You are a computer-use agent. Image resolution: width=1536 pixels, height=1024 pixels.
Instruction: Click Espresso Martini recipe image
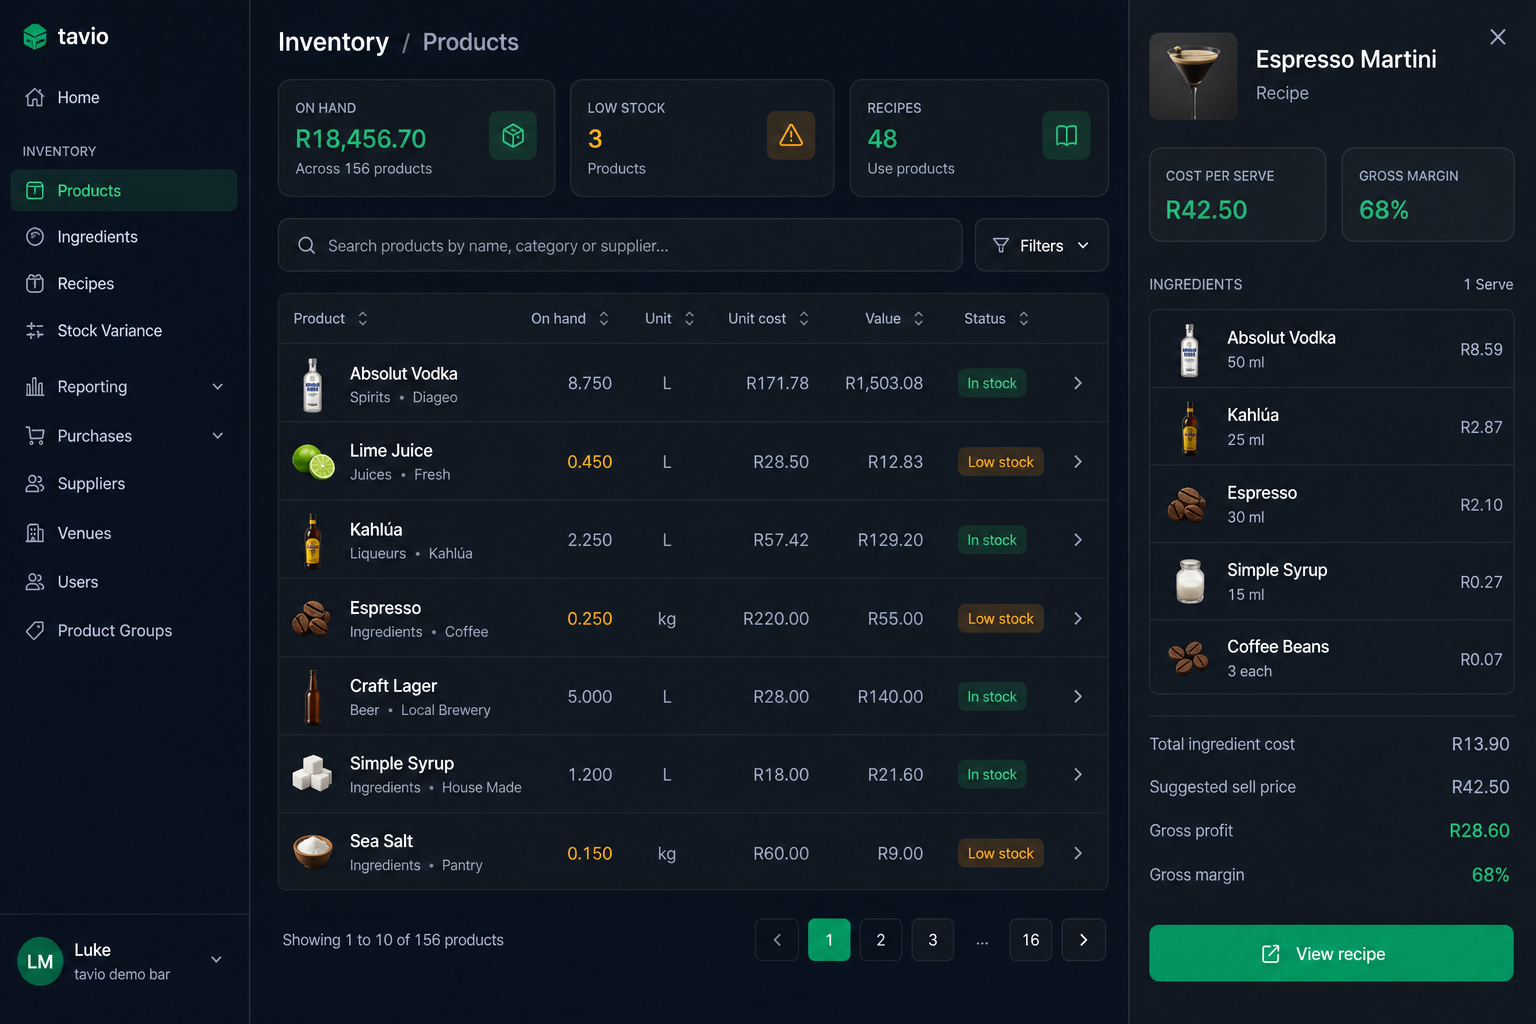(x=1193, y=76)
